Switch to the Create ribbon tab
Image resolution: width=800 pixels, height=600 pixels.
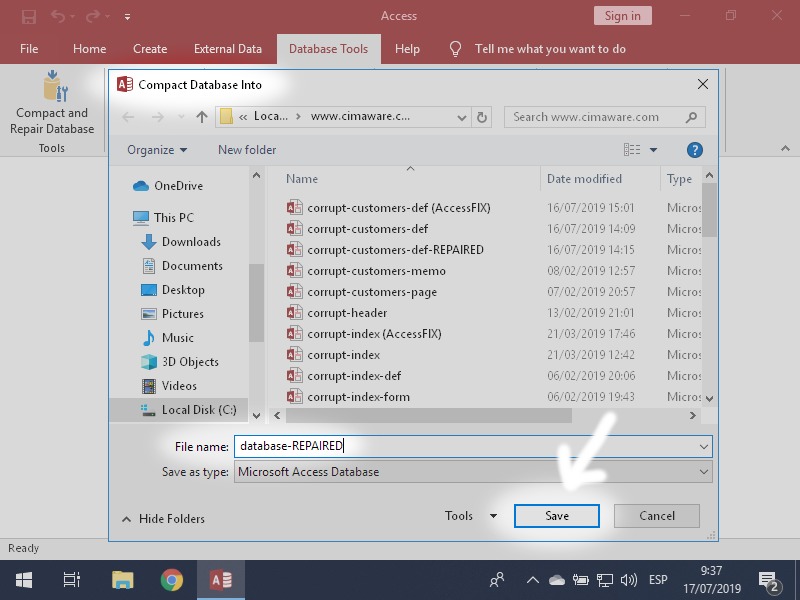click(150, 49)
